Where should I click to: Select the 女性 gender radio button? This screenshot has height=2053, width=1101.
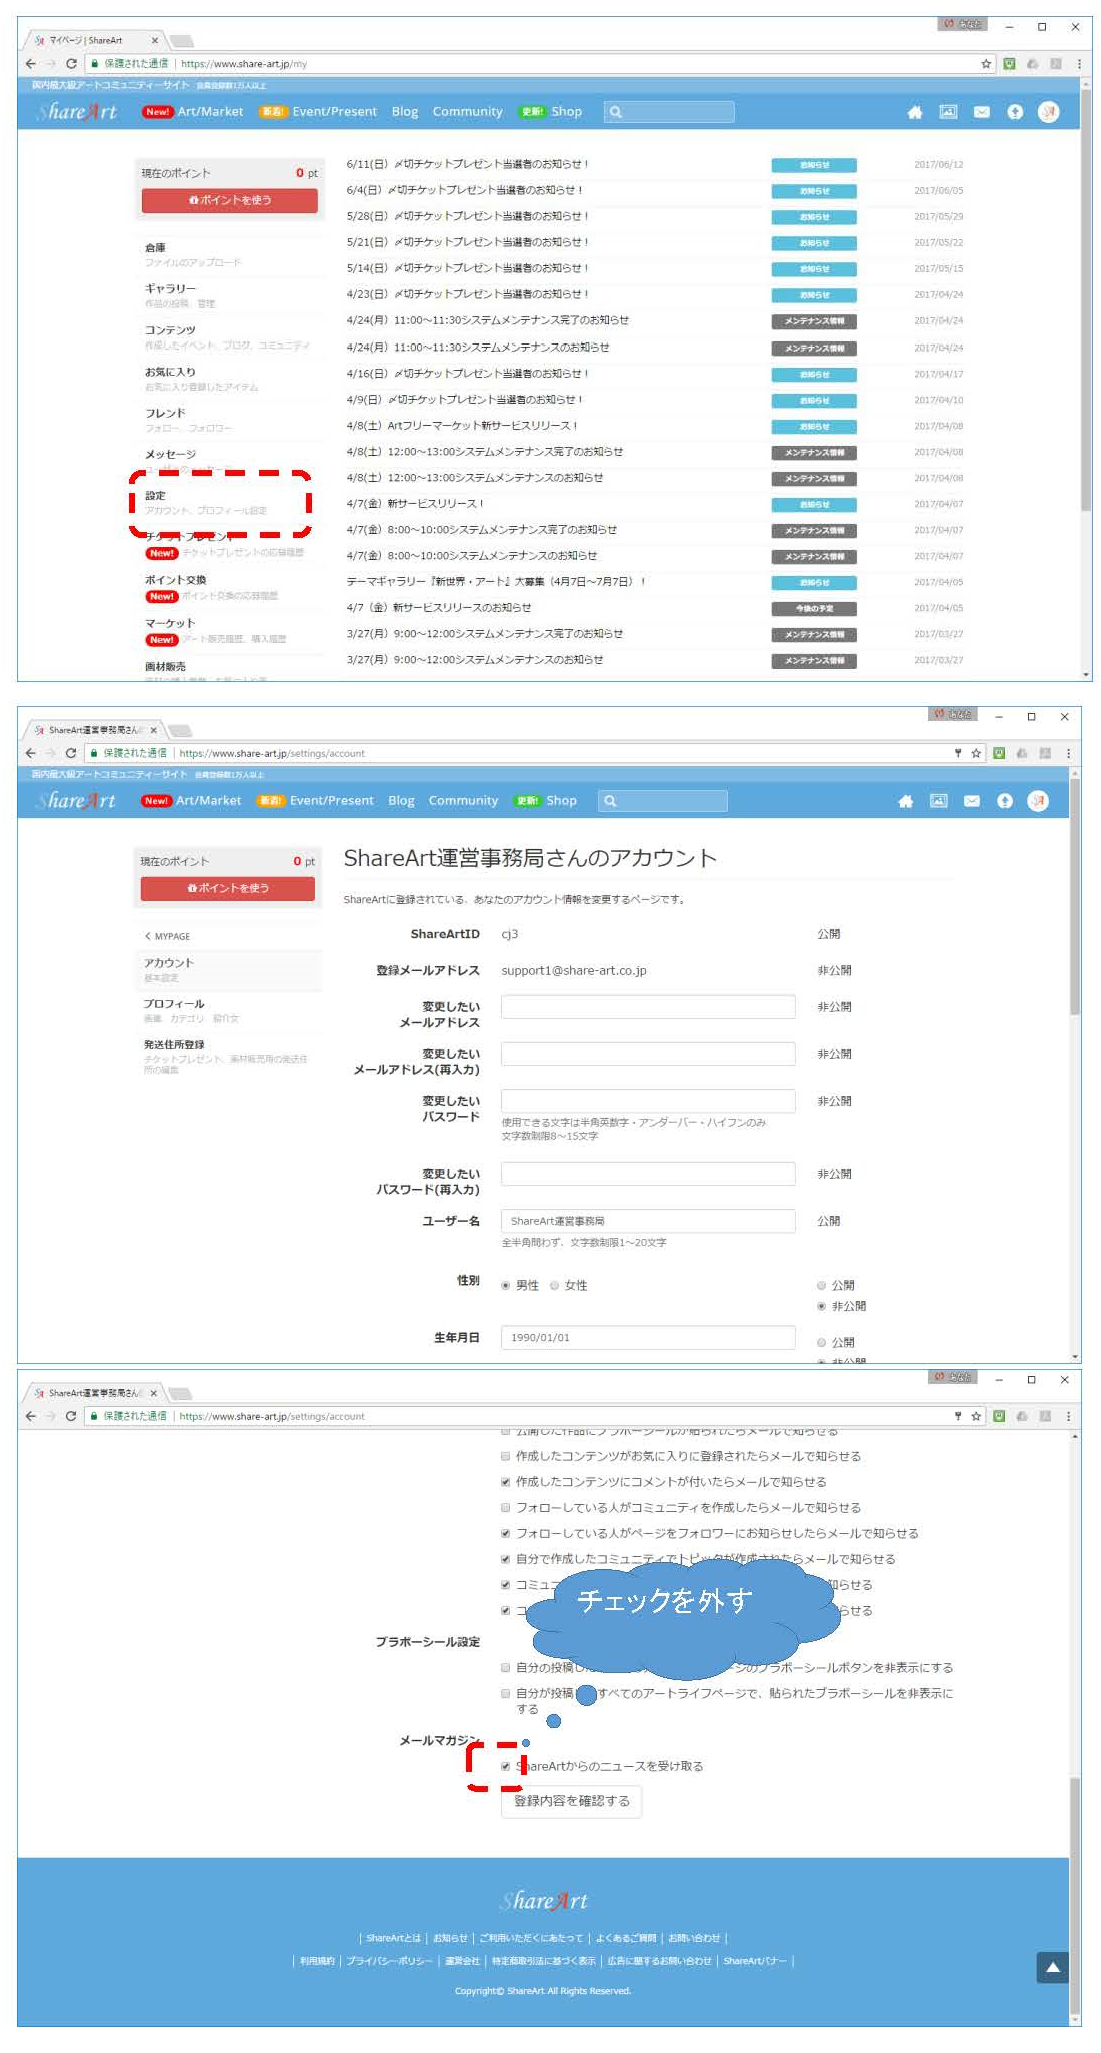click(x=554, y=1286)
